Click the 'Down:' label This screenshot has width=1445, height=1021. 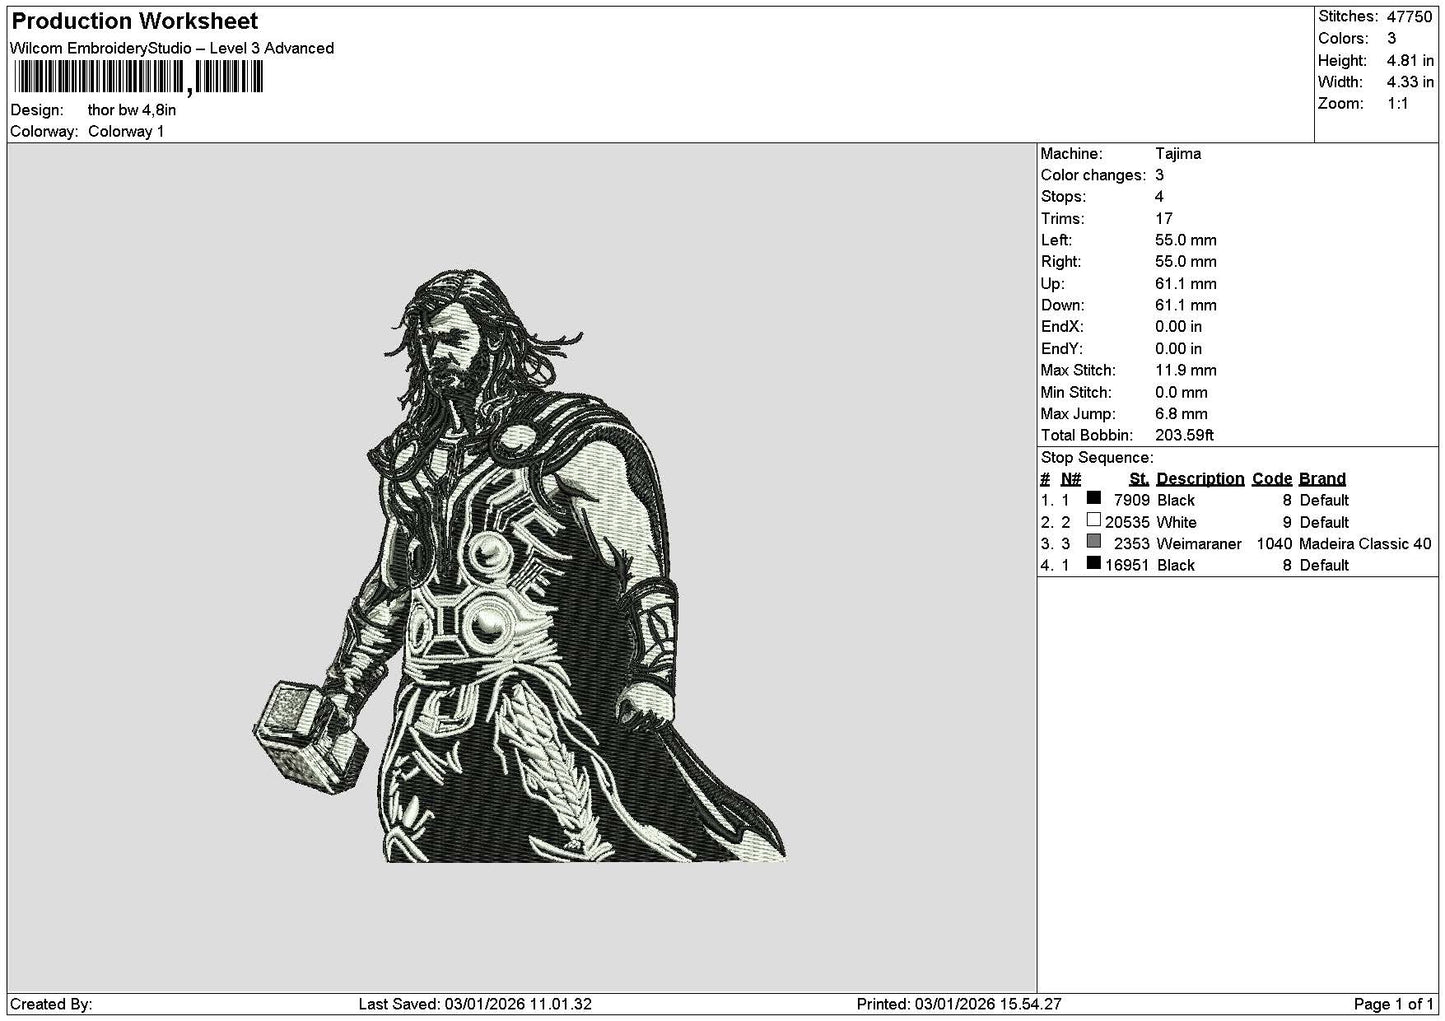click(1062, 305)
